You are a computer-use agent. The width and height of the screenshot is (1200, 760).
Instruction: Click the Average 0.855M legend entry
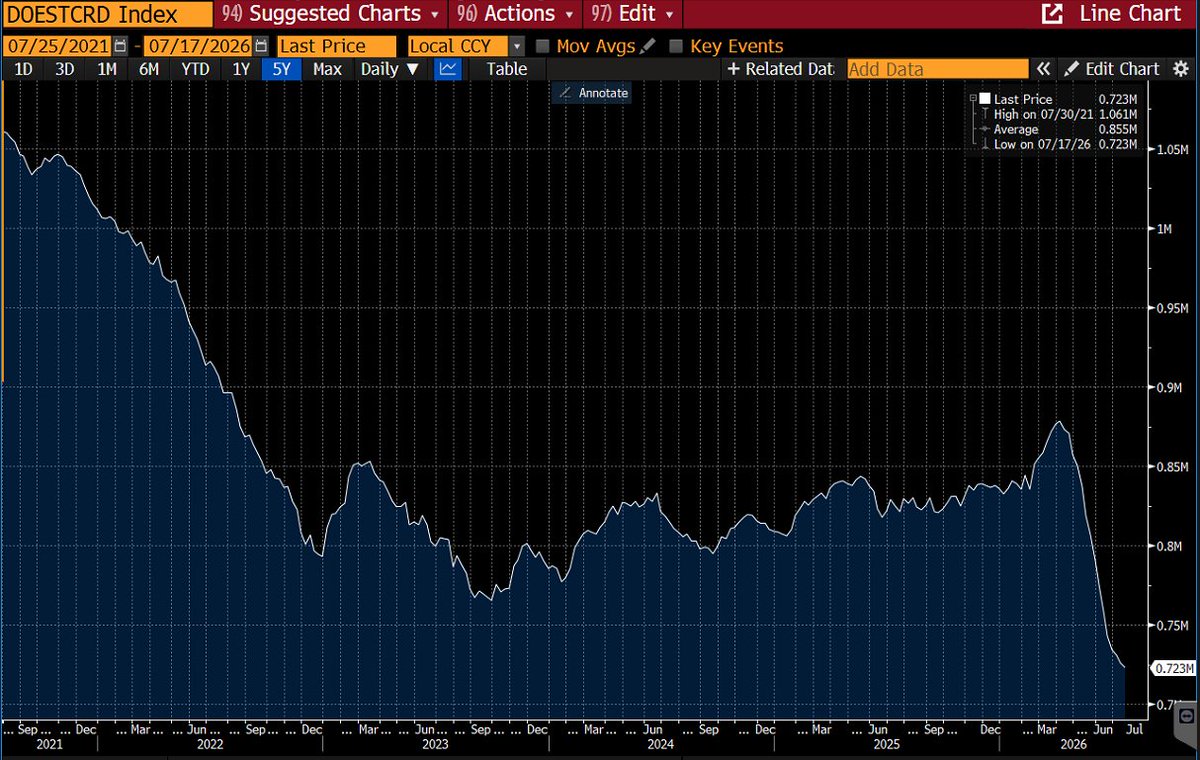1059,129
